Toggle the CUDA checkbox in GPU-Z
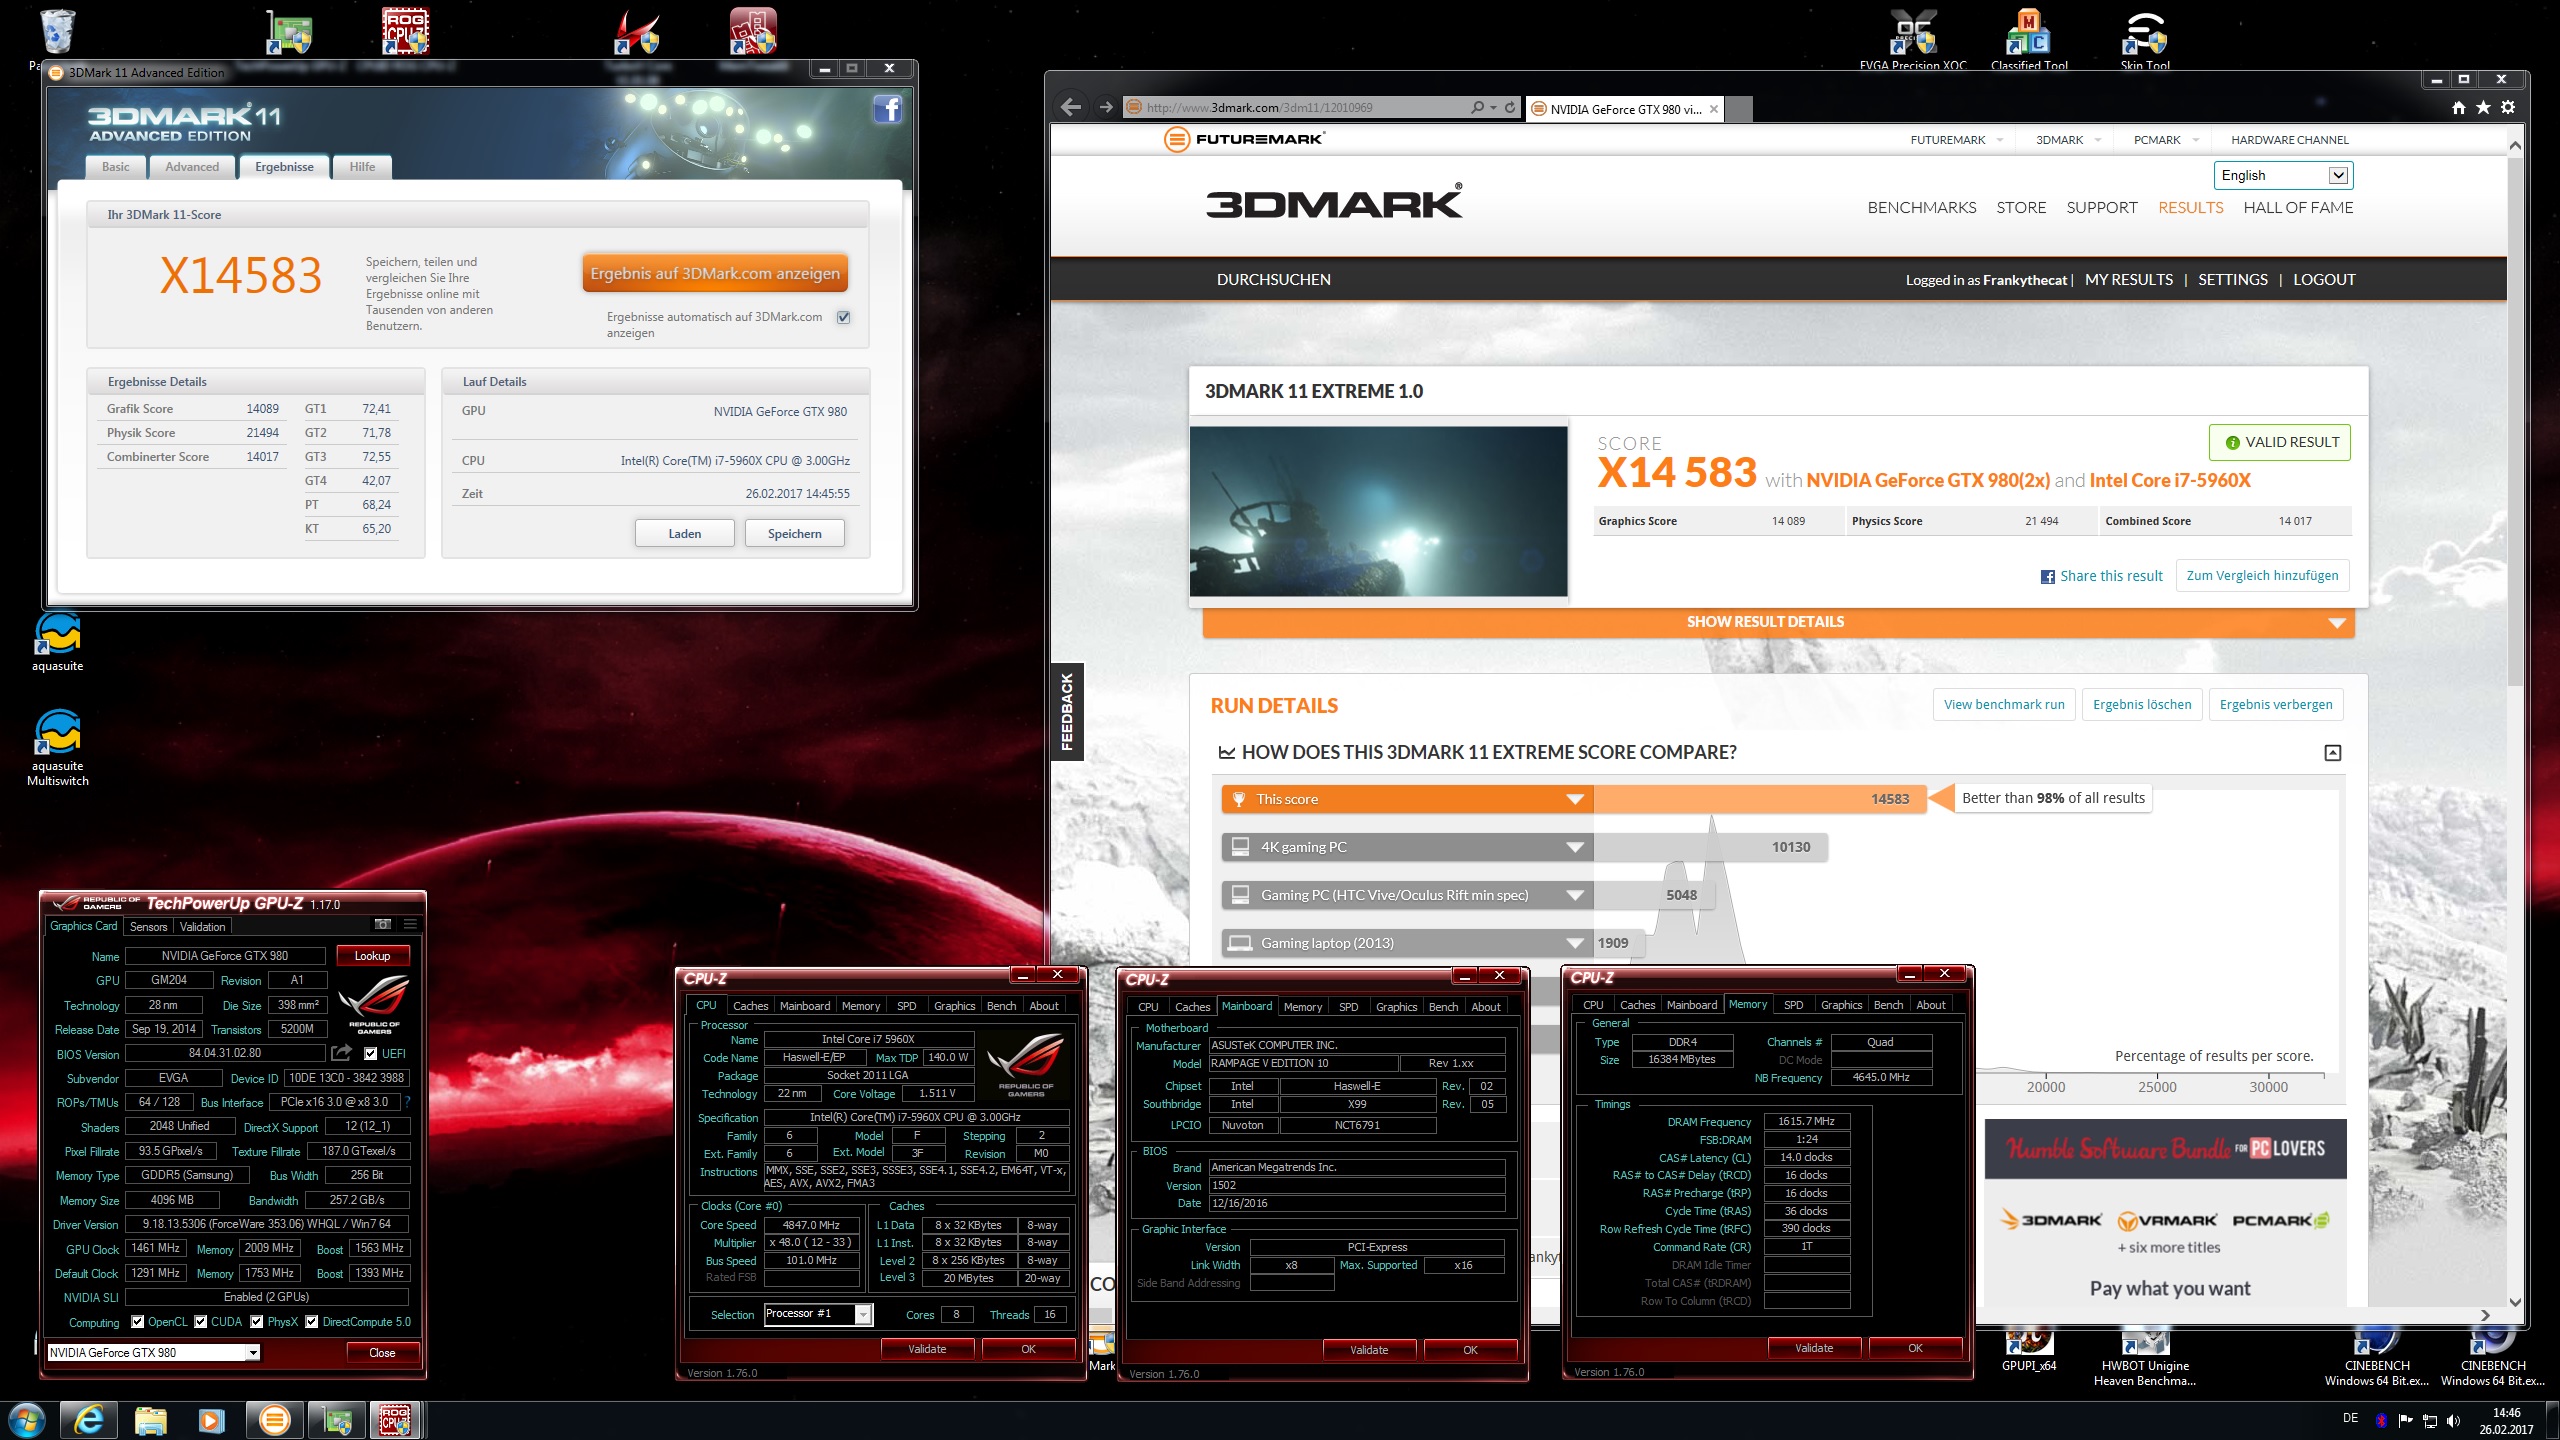The width and height of the screenshot is (2560, 1440). coord(201,1322)
